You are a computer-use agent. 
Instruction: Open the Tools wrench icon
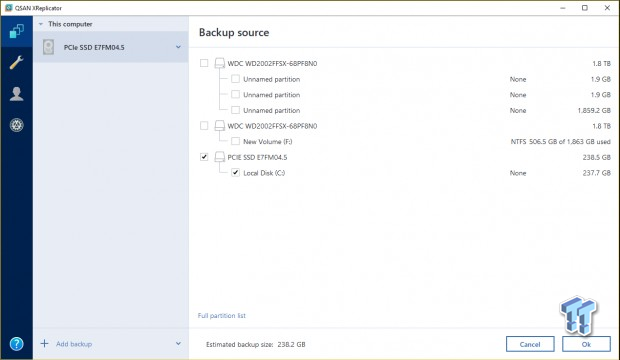pos(17,62)
